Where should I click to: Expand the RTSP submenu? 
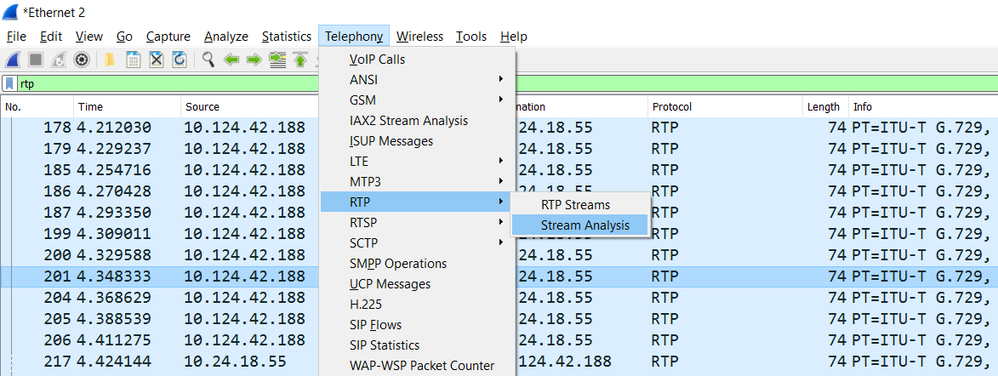(417, 223)
